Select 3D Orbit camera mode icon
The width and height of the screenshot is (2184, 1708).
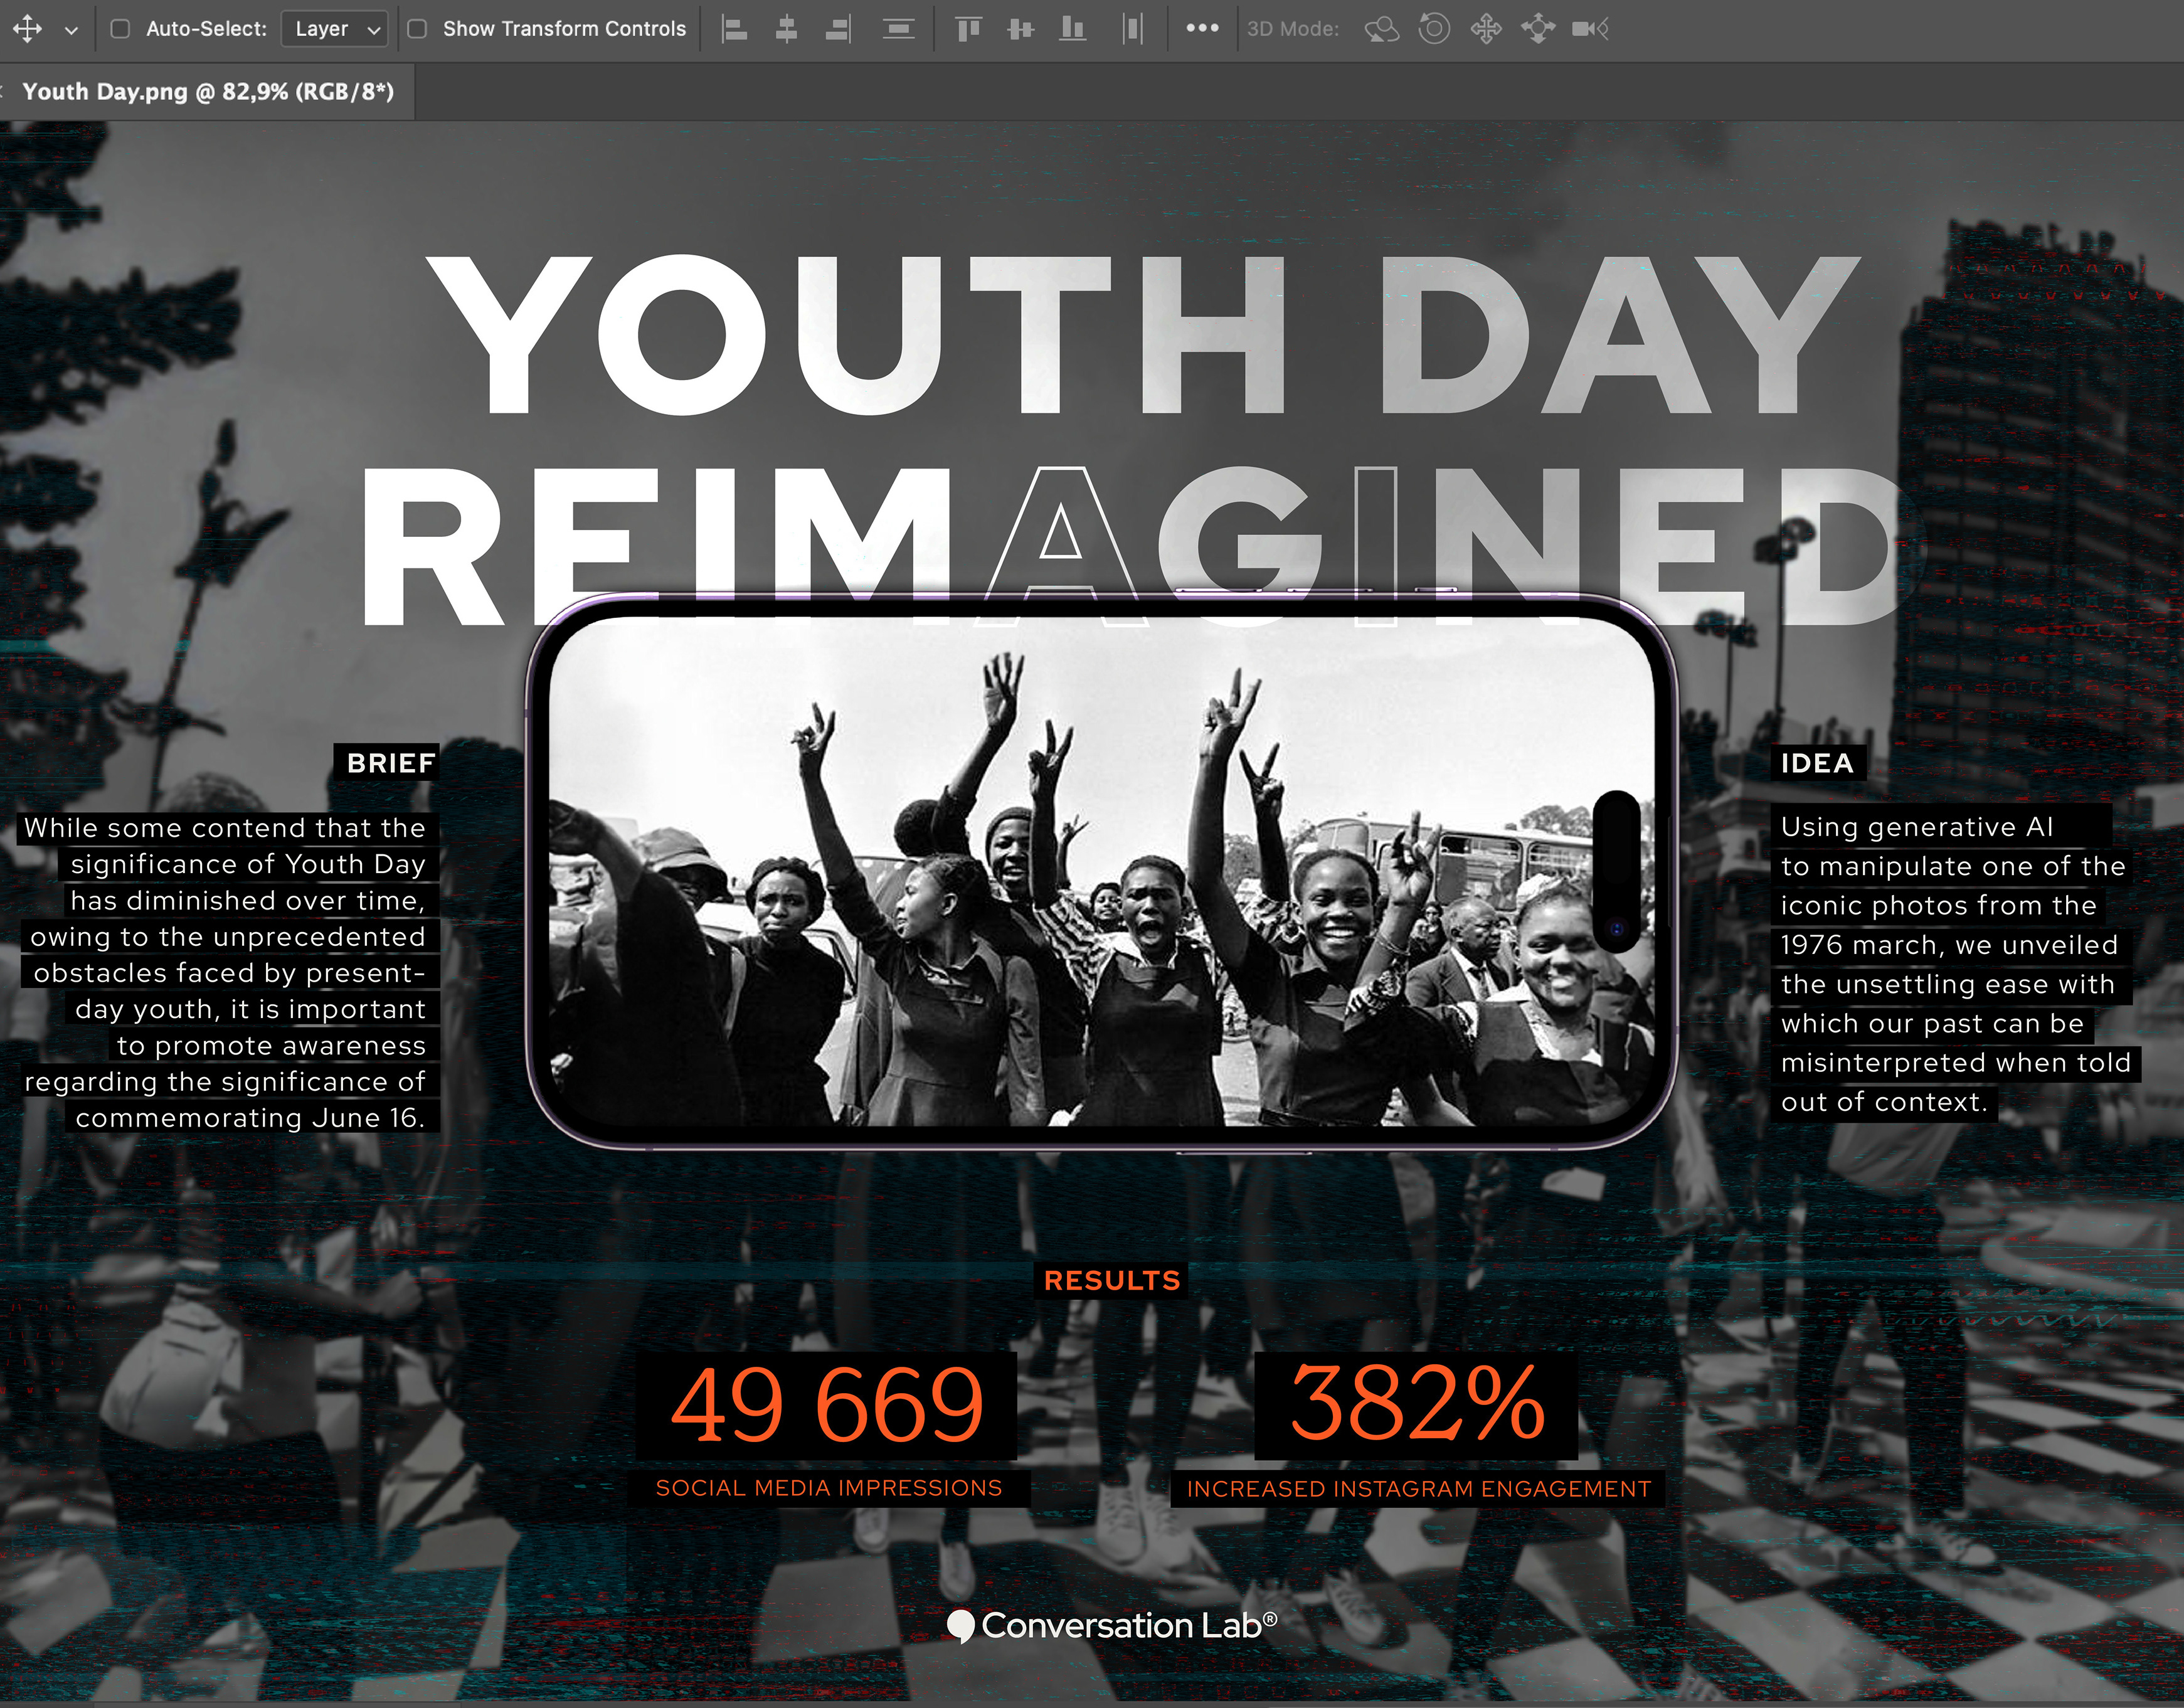[1382, 29]
